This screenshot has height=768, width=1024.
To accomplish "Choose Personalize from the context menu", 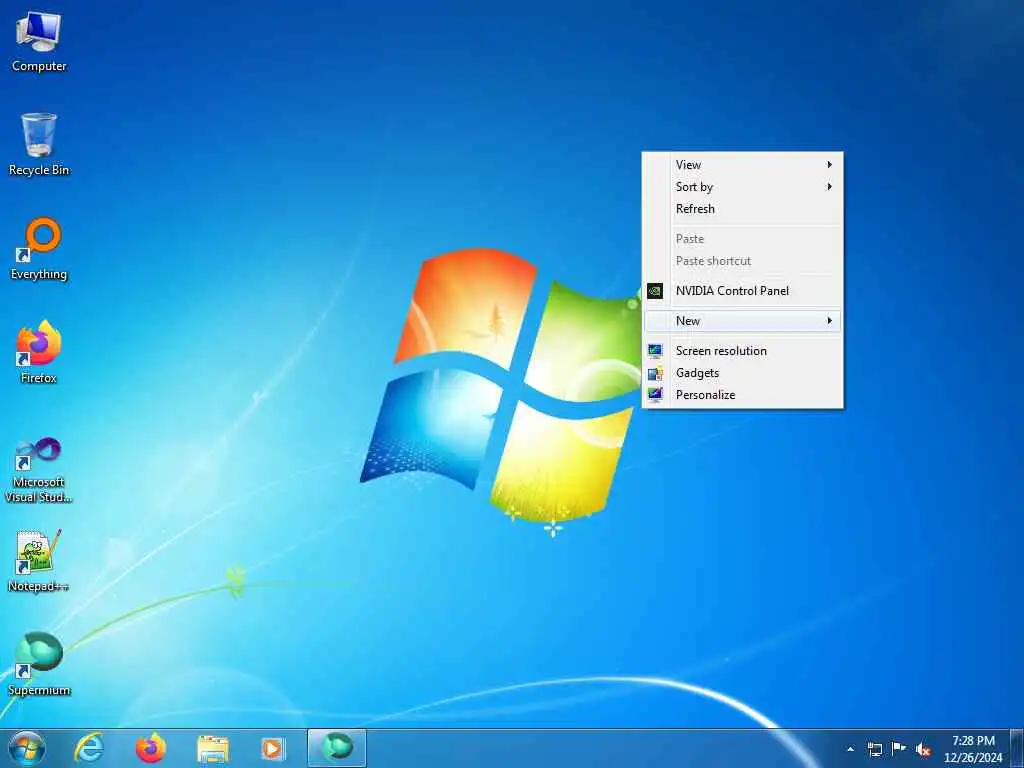I will tap(743, 395).
